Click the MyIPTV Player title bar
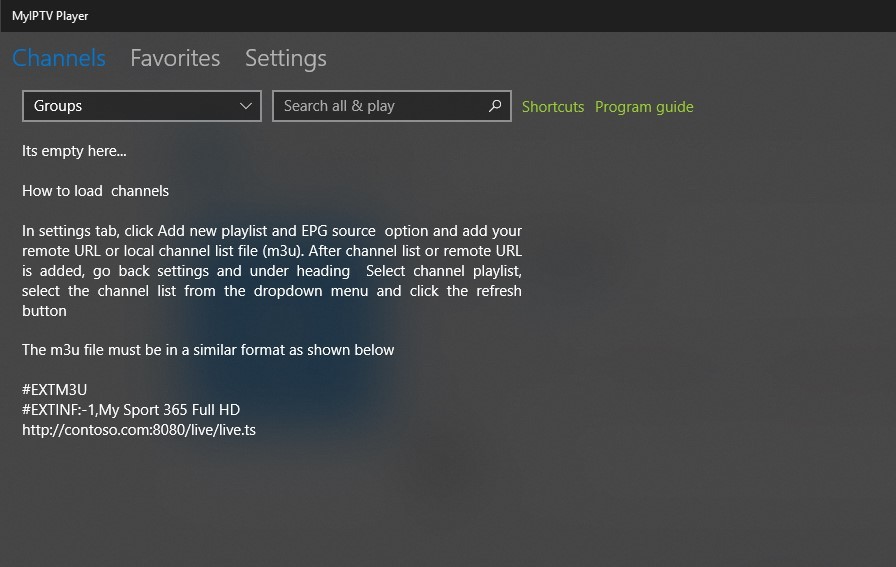This screenshot has height=567, width=896. pyautogui.click(x=448, y=15)
